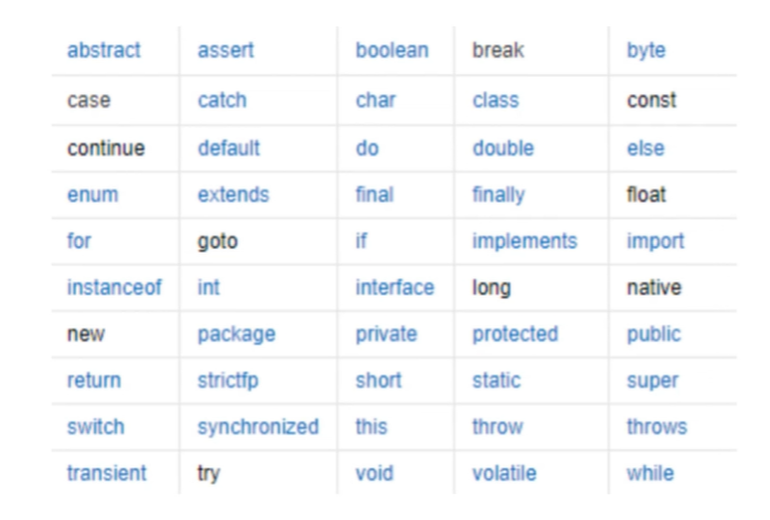This screenshot has width=770, height=520.
Task: Open the 'finally' keyword link
Action: [498, 195]
